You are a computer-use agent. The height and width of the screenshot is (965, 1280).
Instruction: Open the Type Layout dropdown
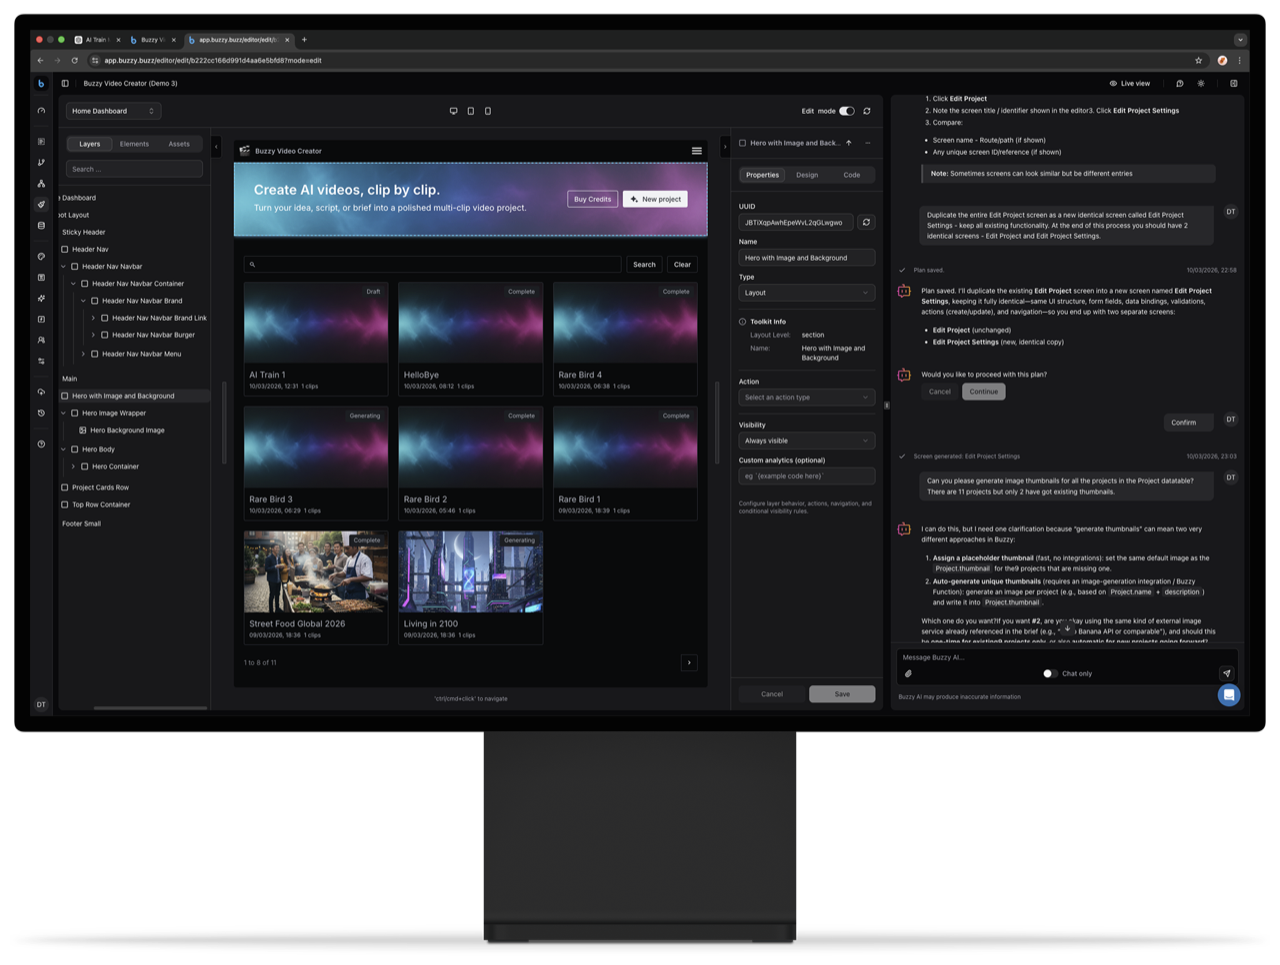coord(807,293)
